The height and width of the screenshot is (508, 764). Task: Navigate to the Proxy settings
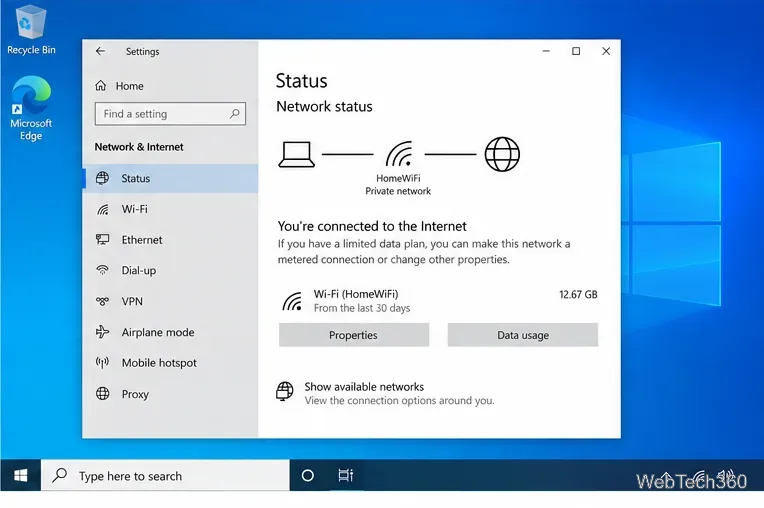171,394
